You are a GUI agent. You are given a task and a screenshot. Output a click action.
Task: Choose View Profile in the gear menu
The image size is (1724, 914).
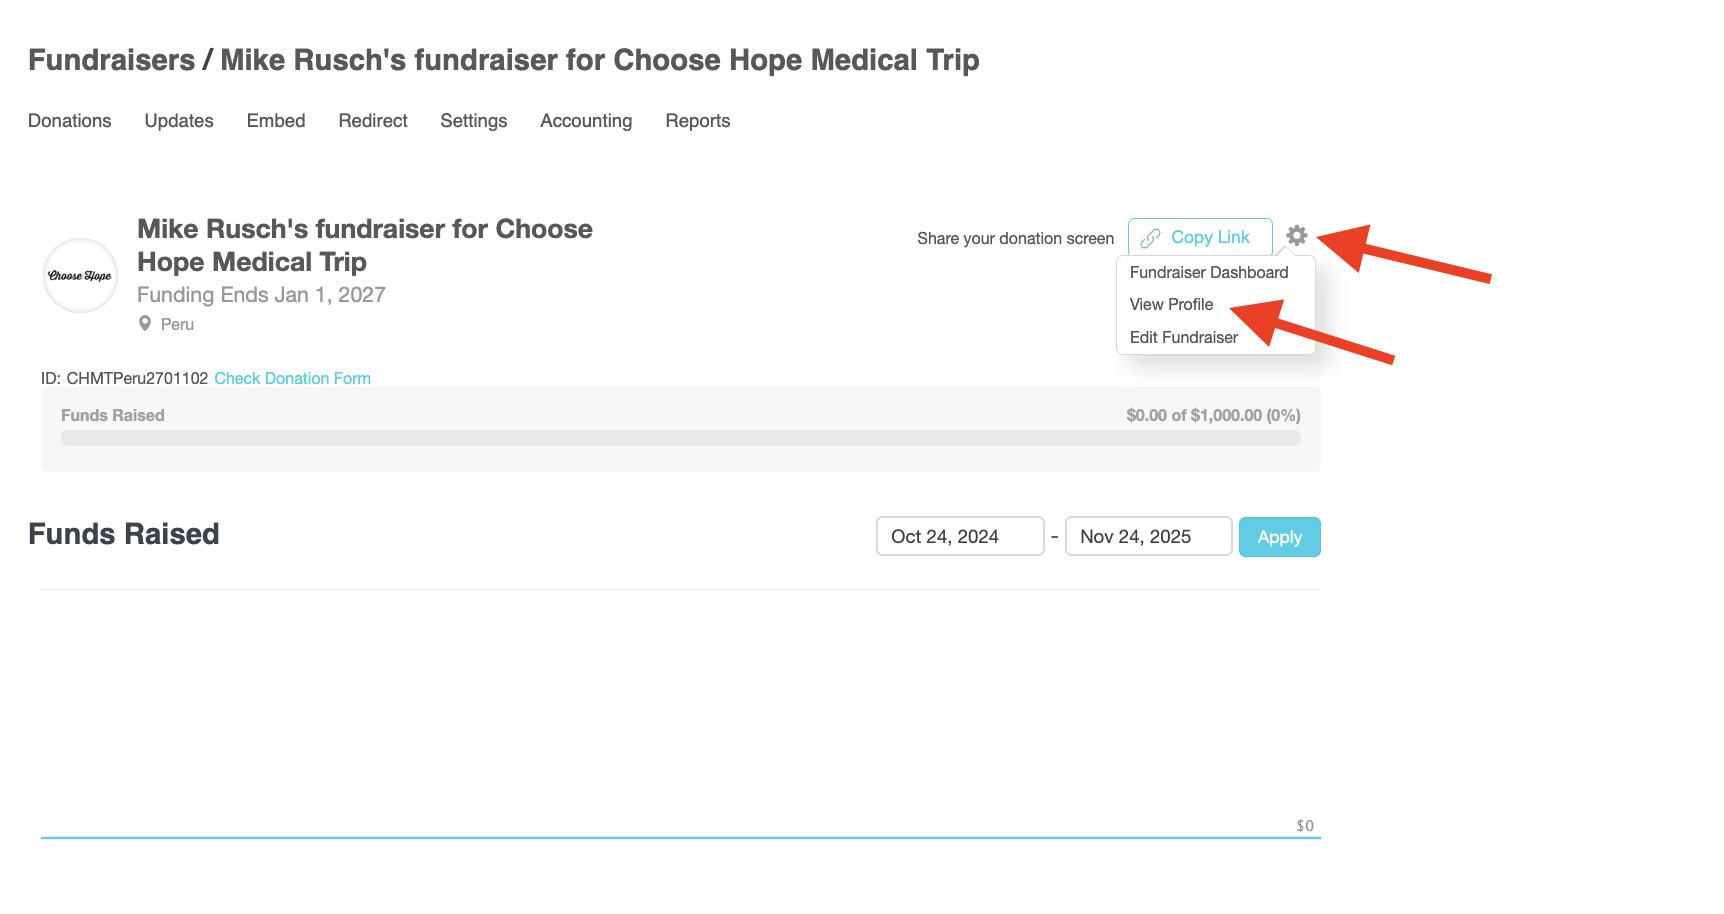[x=1171, y=304]
